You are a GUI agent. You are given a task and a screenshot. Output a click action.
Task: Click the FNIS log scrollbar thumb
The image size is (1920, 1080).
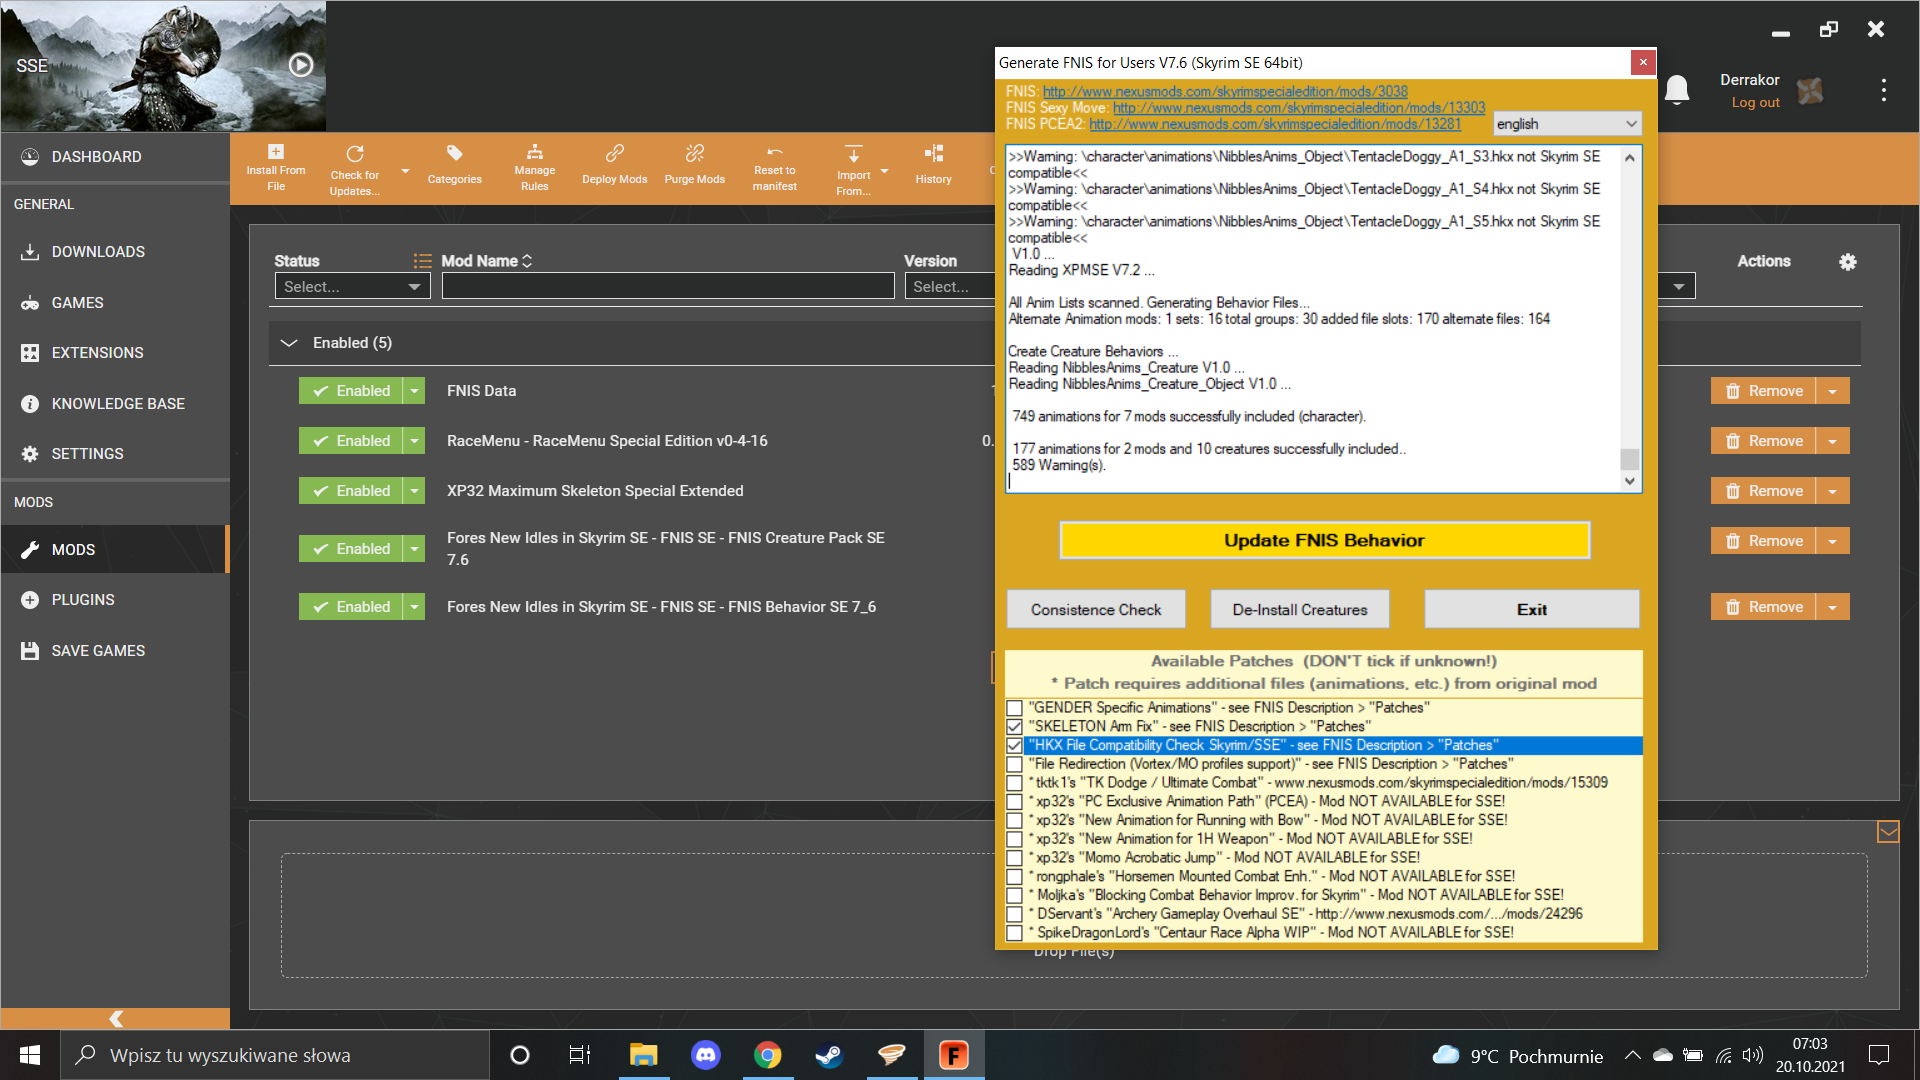(1630, 459)
